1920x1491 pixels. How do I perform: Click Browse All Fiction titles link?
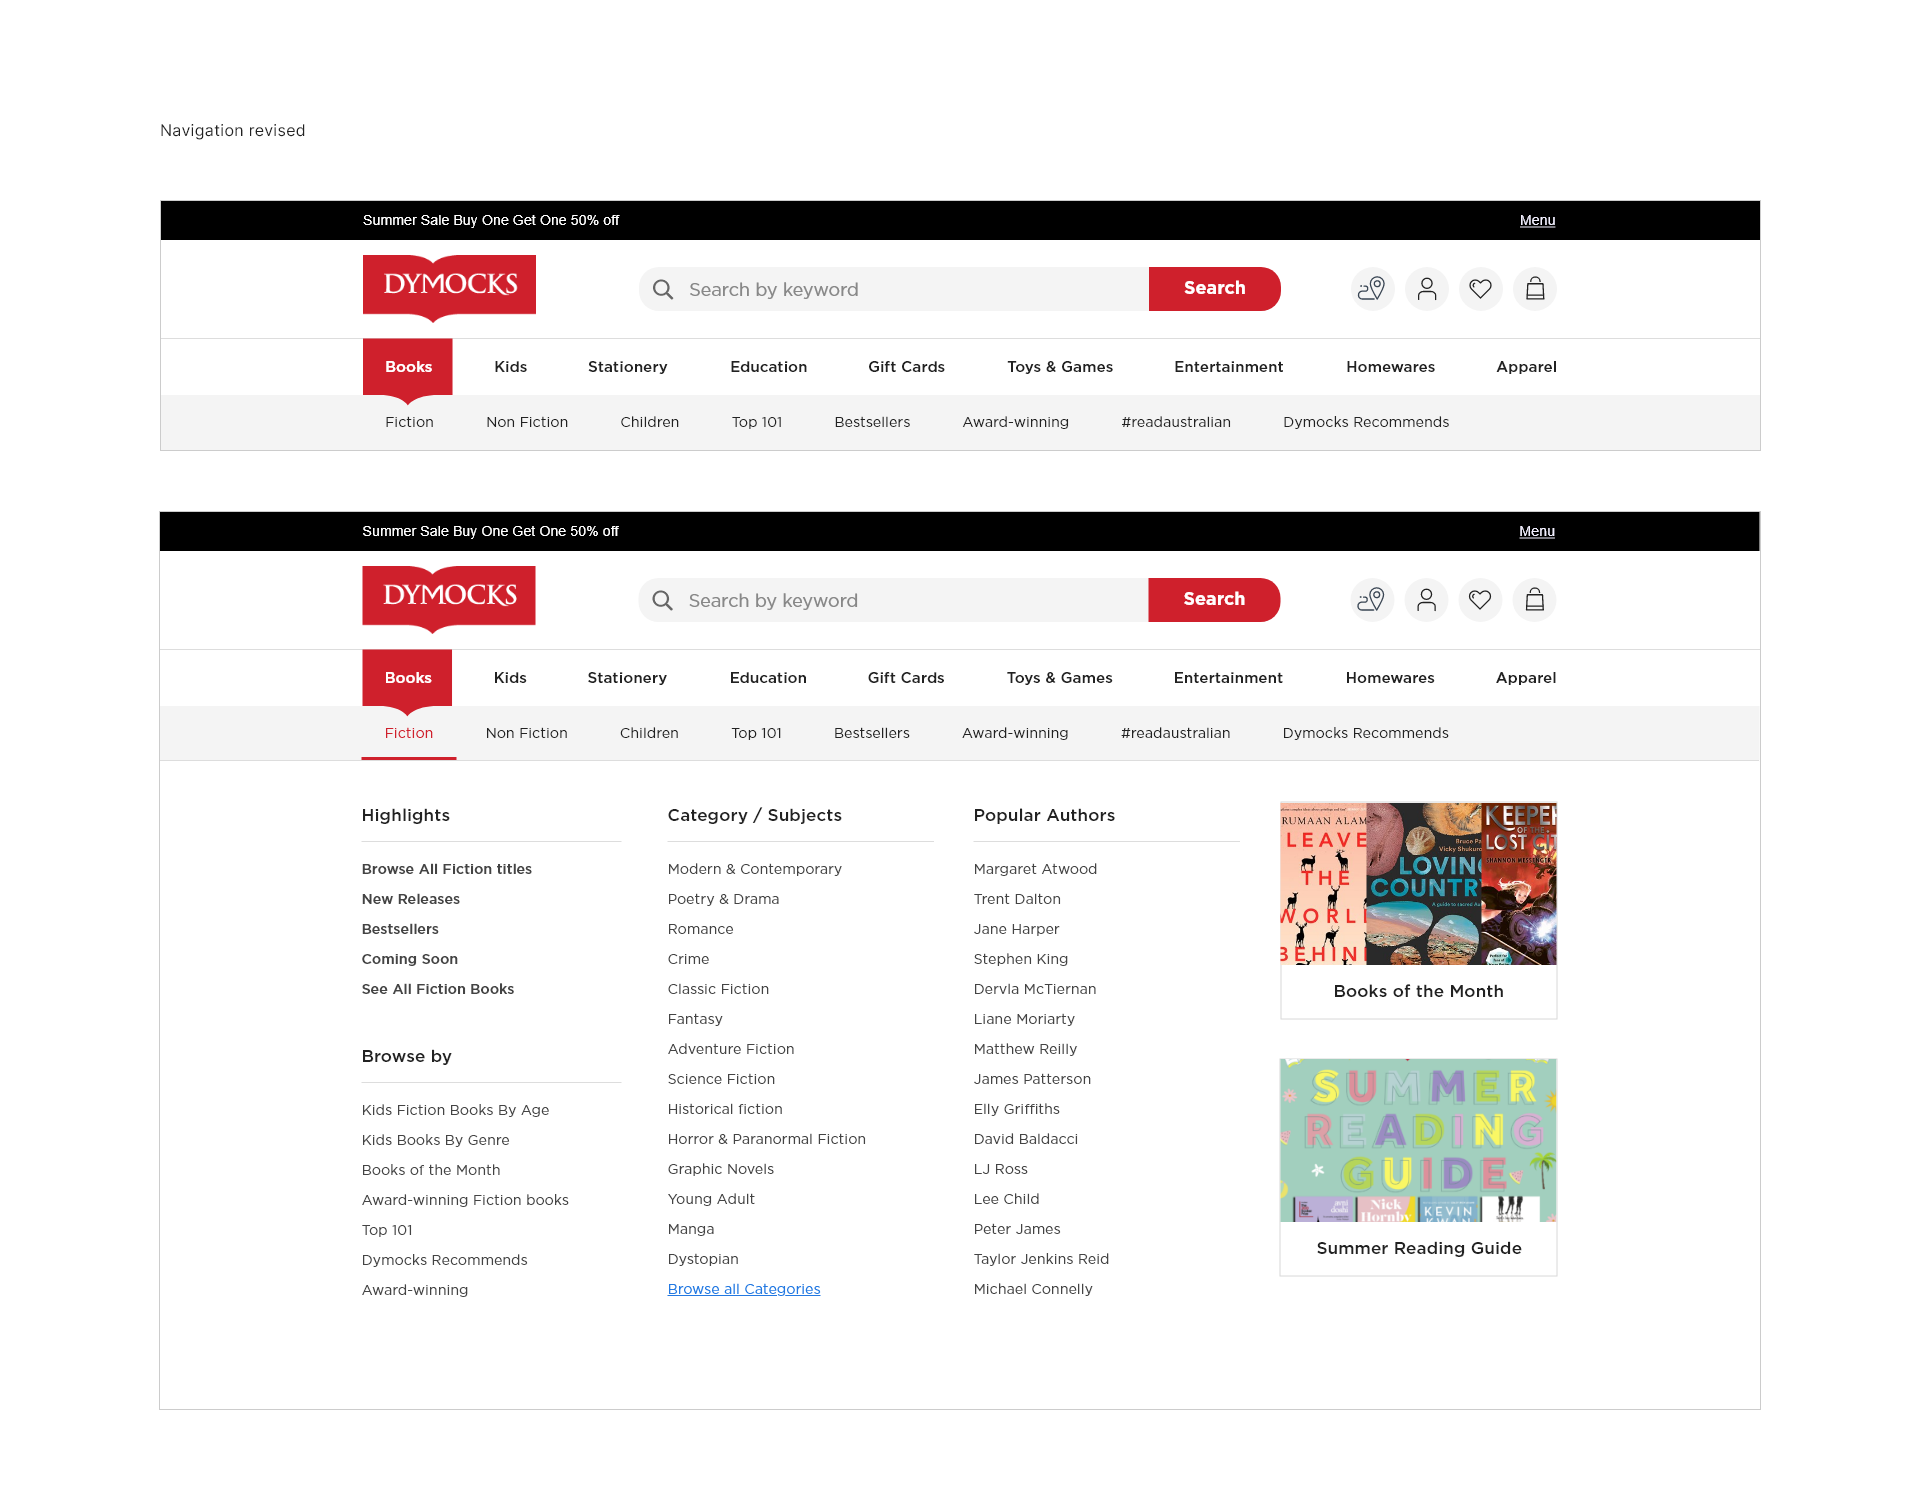coord(447,869)
